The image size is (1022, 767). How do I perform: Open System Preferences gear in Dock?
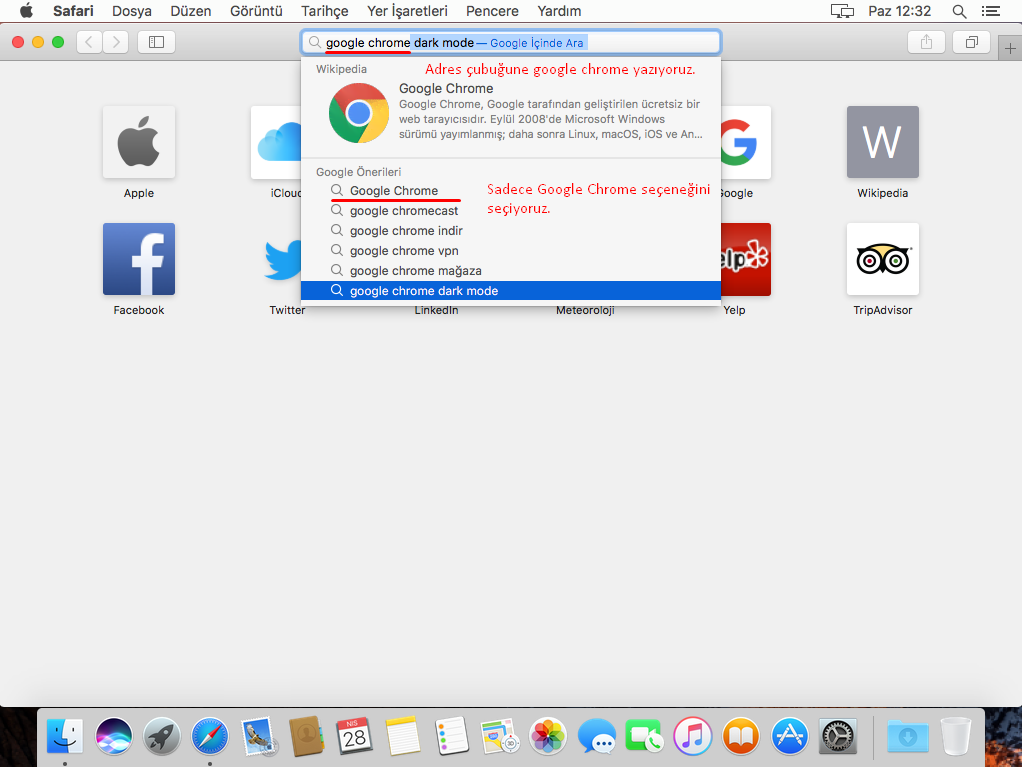(838, 736)
